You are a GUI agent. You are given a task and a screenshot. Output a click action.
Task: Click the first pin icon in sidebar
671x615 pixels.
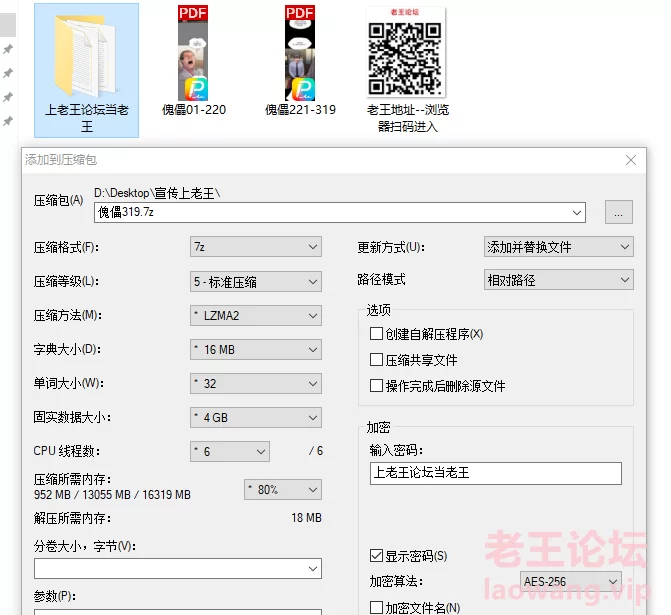8,50
